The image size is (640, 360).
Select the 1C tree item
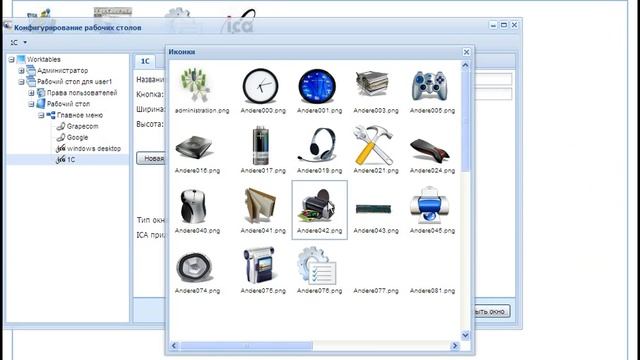tap(71, 160)
